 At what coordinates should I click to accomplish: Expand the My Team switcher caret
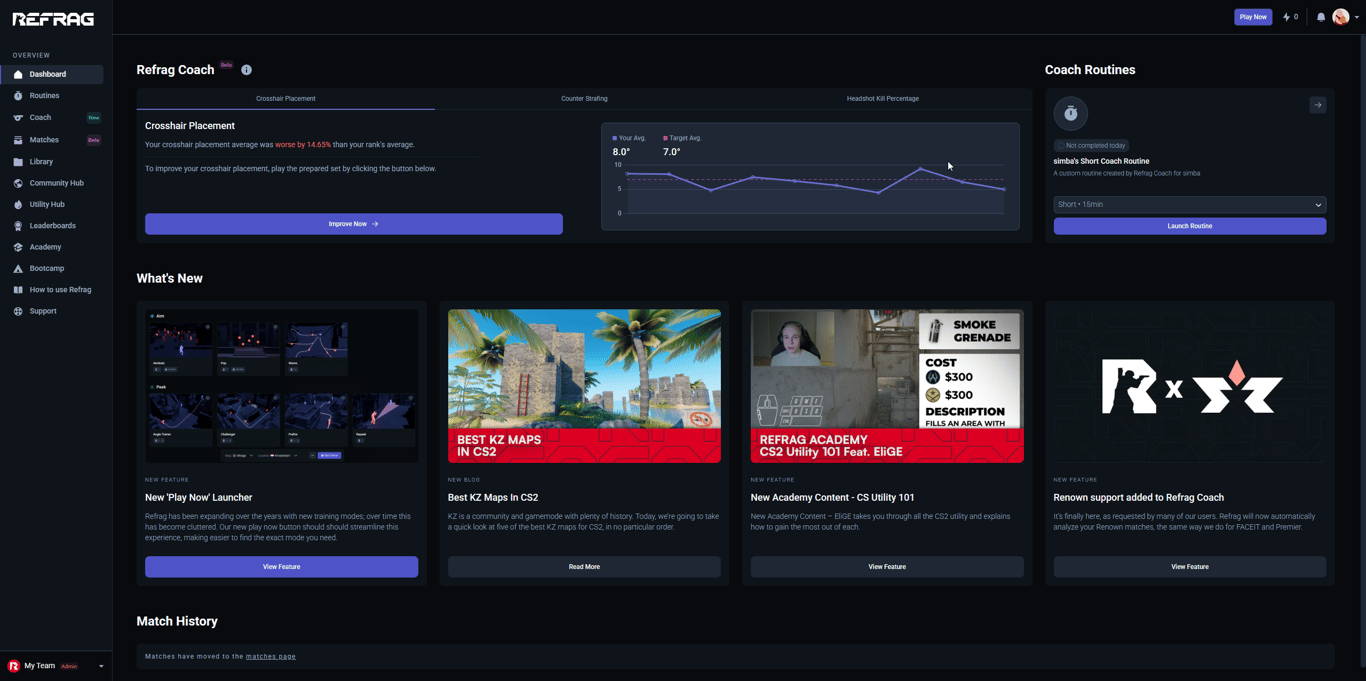click(x=101, y=666)
